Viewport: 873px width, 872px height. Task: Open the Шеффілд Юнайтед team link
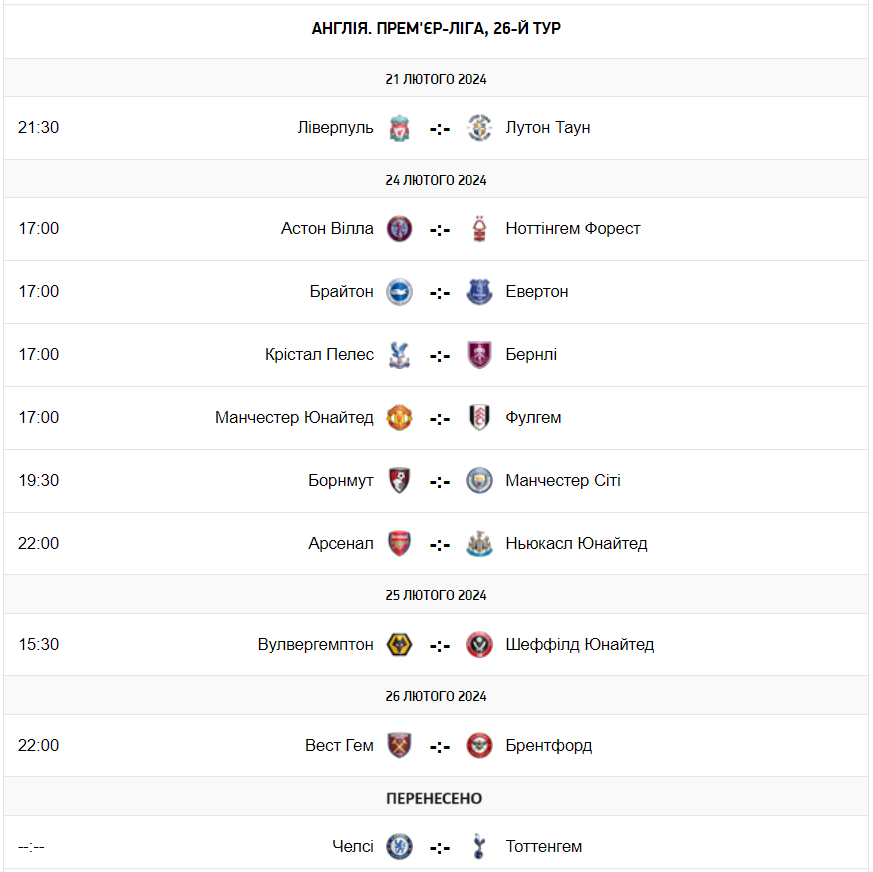(580, 645)
